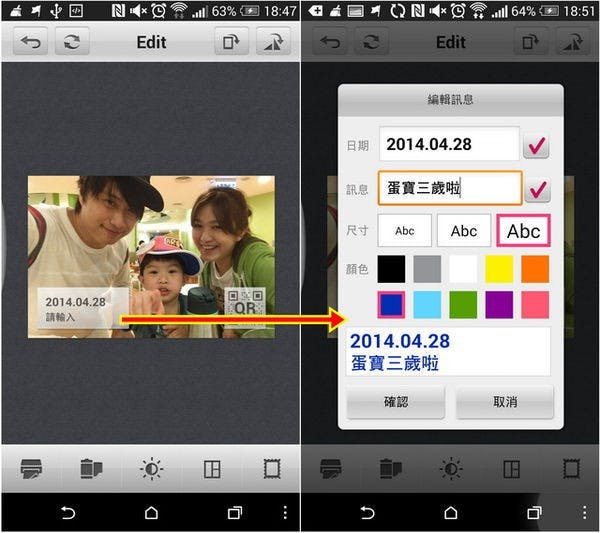Screen dimensions: 600x533
Task: Select the large Abc text size
Action: pyautogui.click(x=523, y=231)
